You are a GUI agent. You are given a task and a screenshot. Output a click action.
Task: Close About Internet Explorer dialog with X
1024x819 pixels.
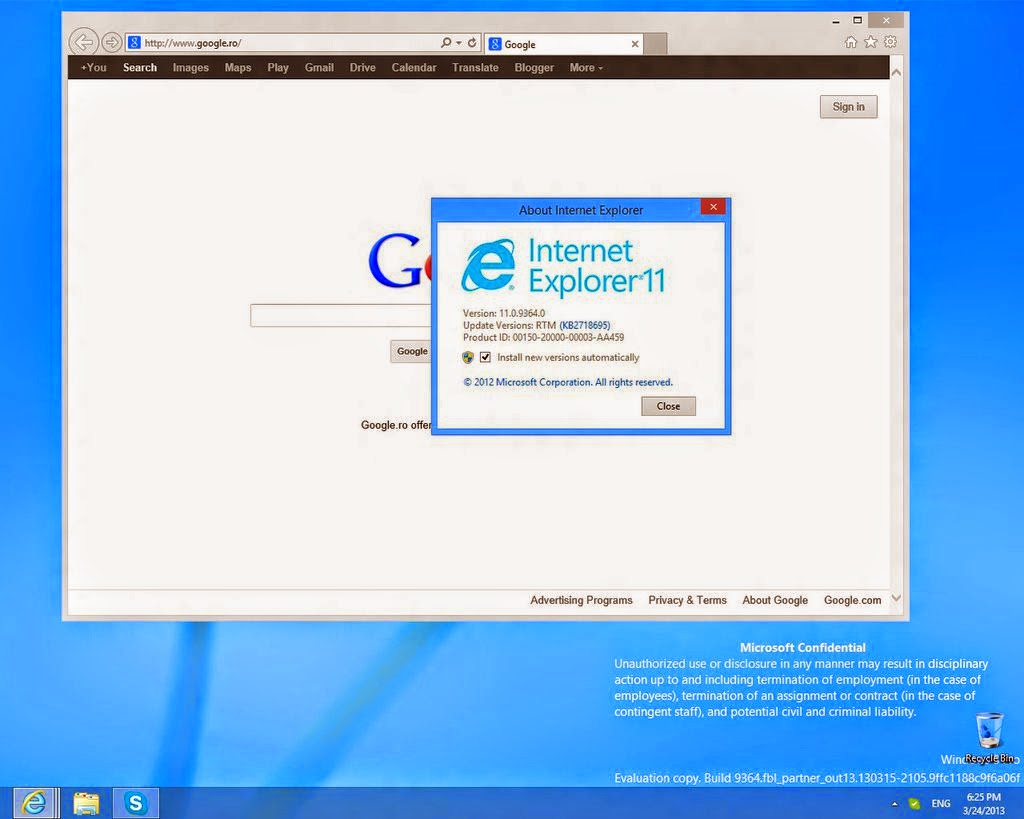[713, 206]
